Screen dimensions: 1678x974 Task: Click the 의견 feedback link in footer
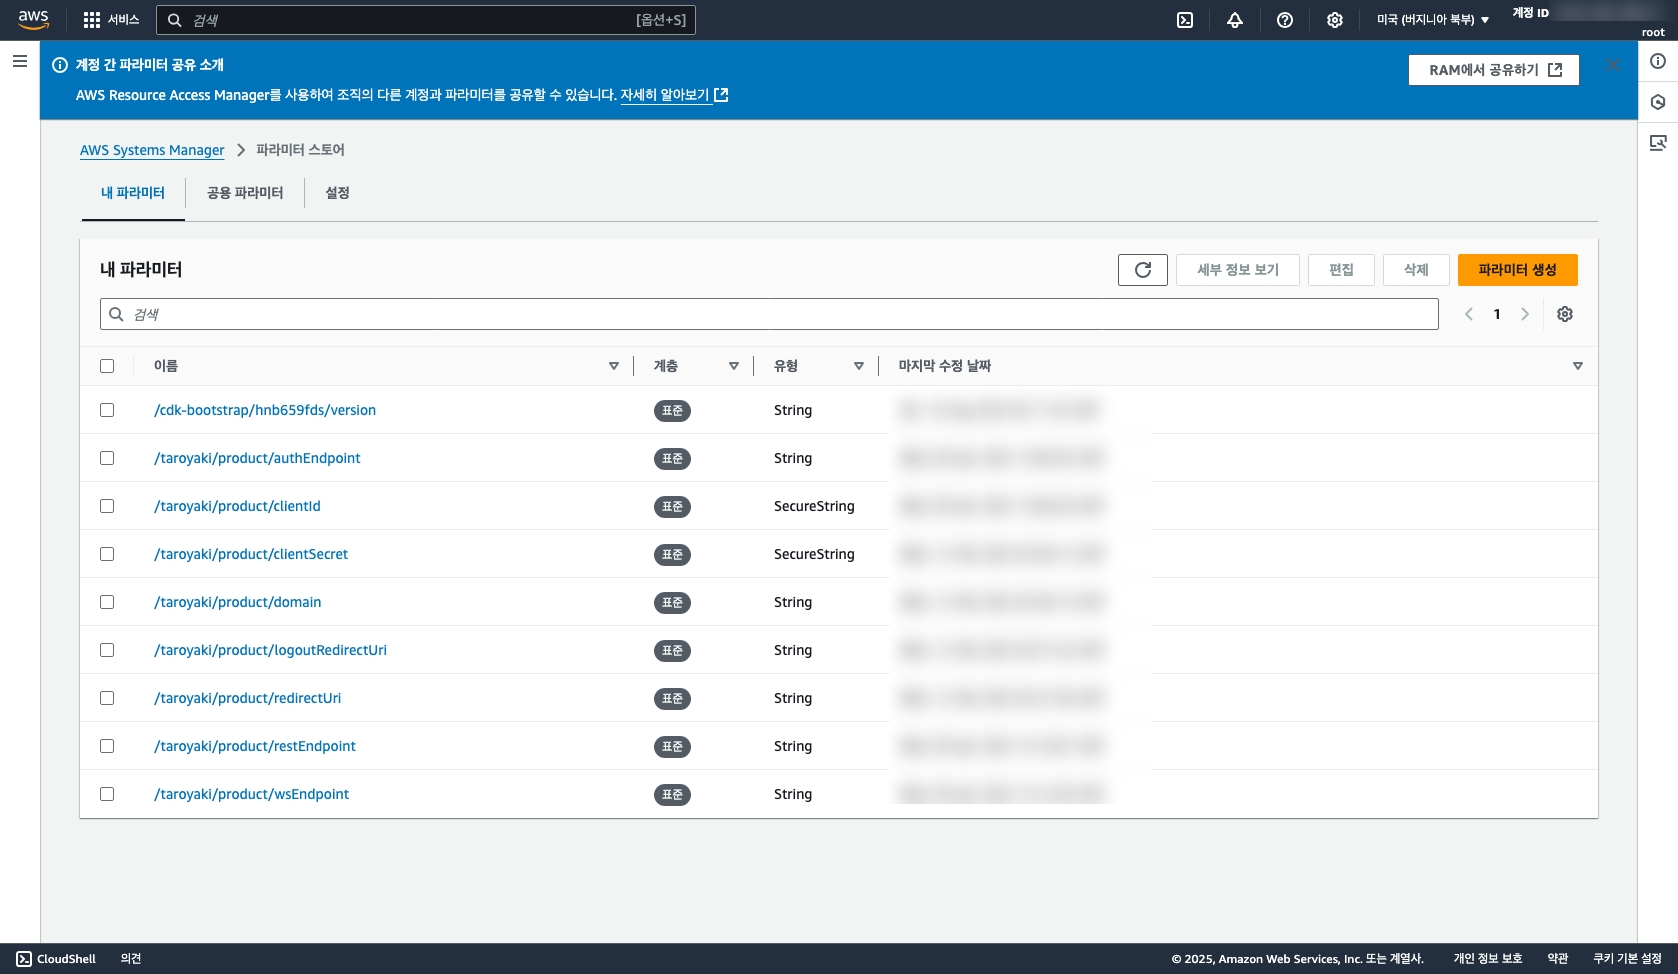131,959
